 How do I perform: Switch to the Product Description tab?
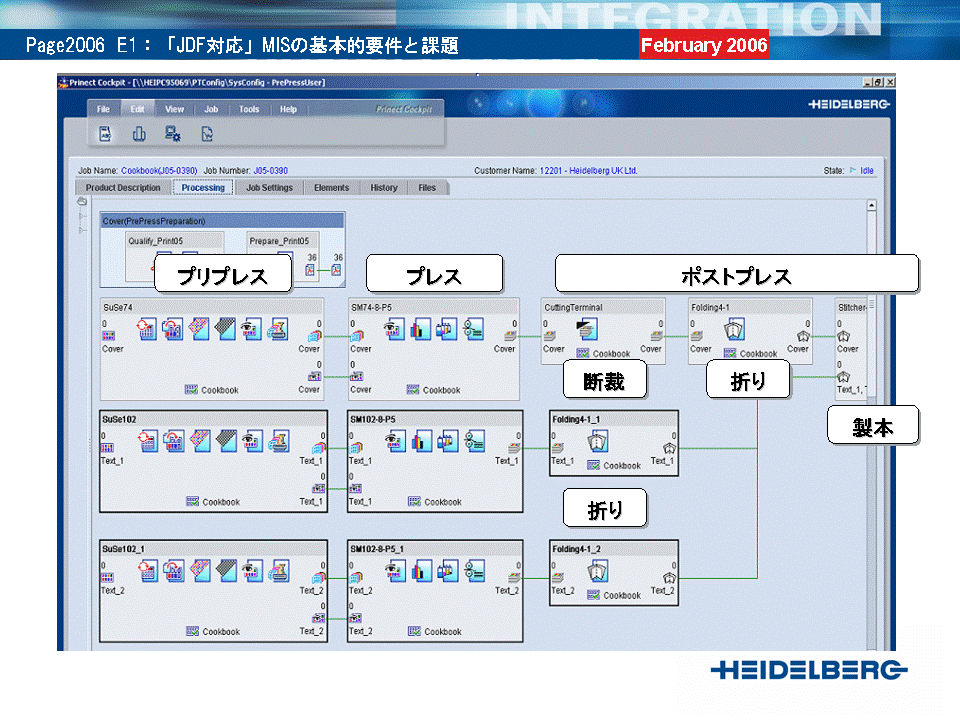[123, 188]
